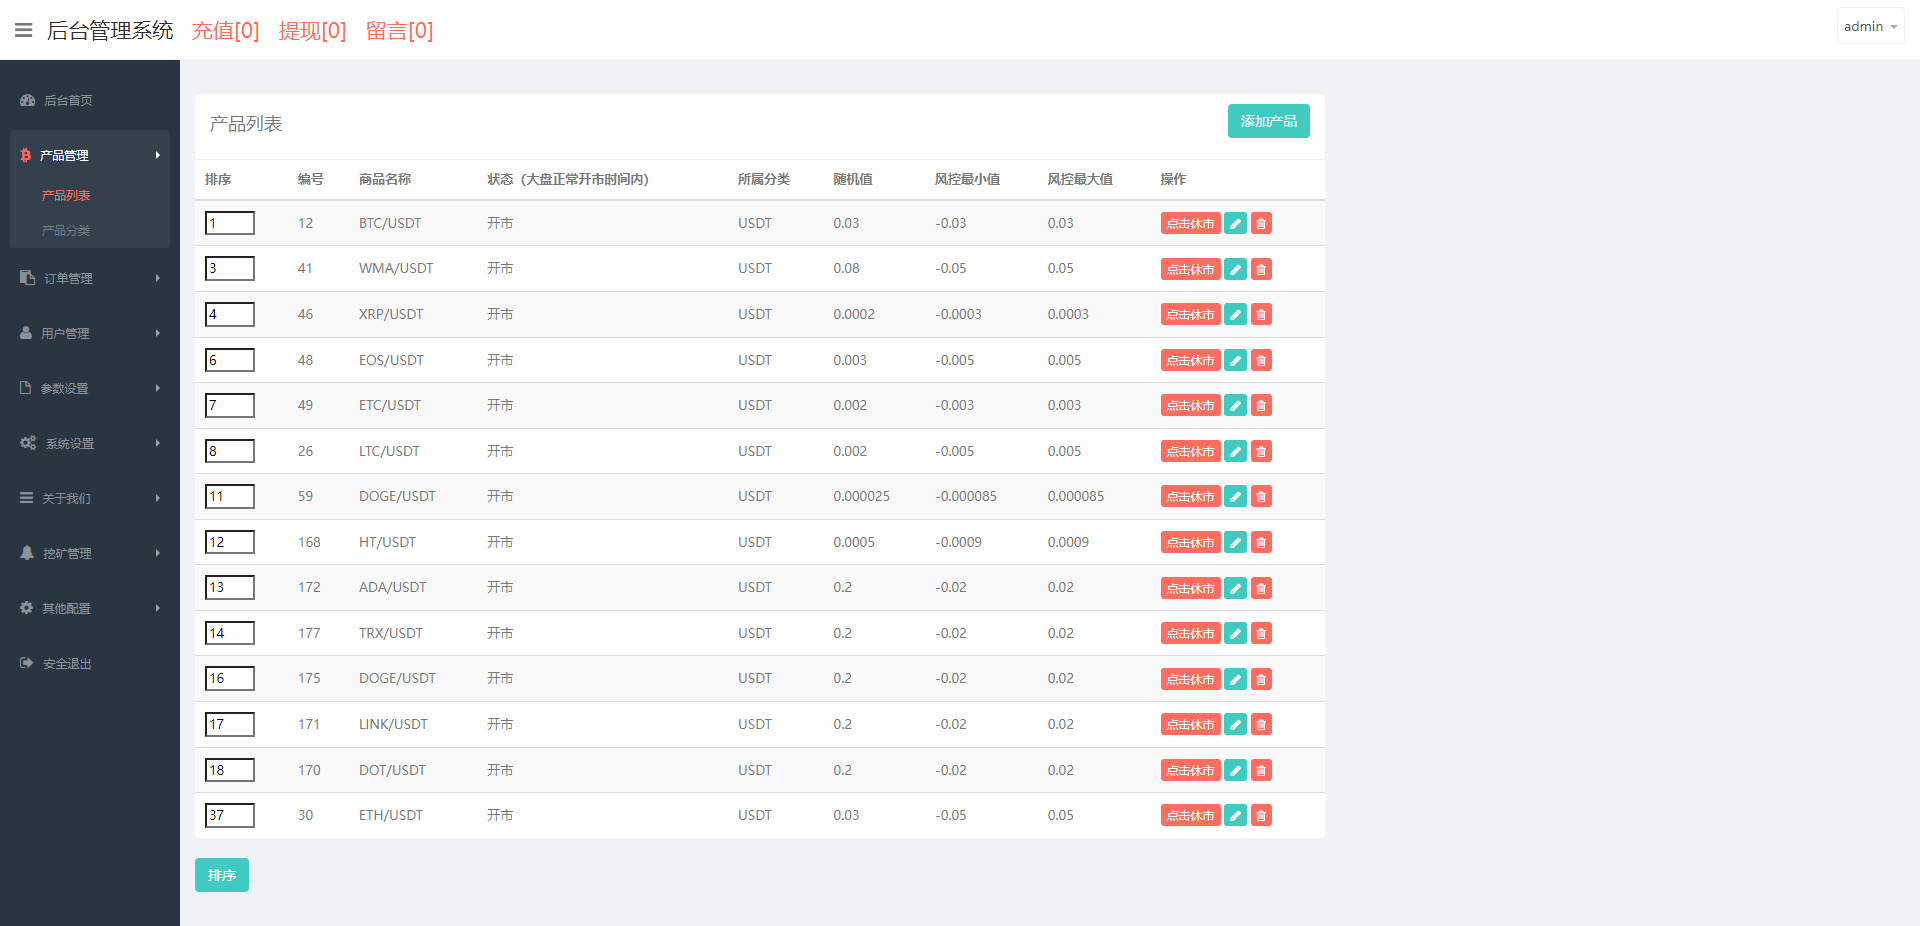Open the admin user dropdown
The image size is (1920, 926).
point(1869,27)
